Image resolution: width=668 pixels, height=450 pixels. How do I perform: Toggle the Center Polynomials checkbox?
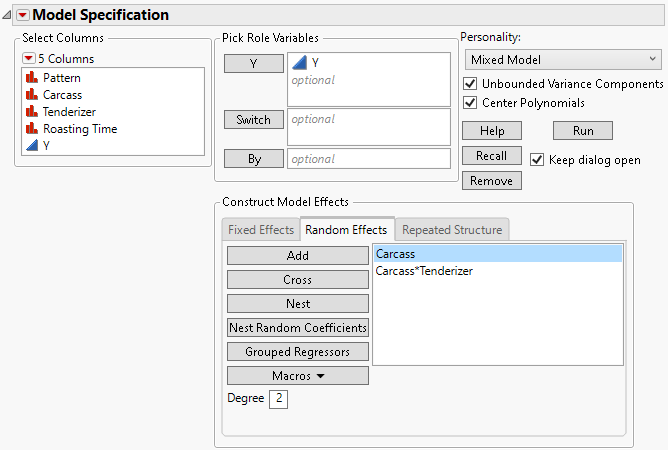[x=471, y=103]
